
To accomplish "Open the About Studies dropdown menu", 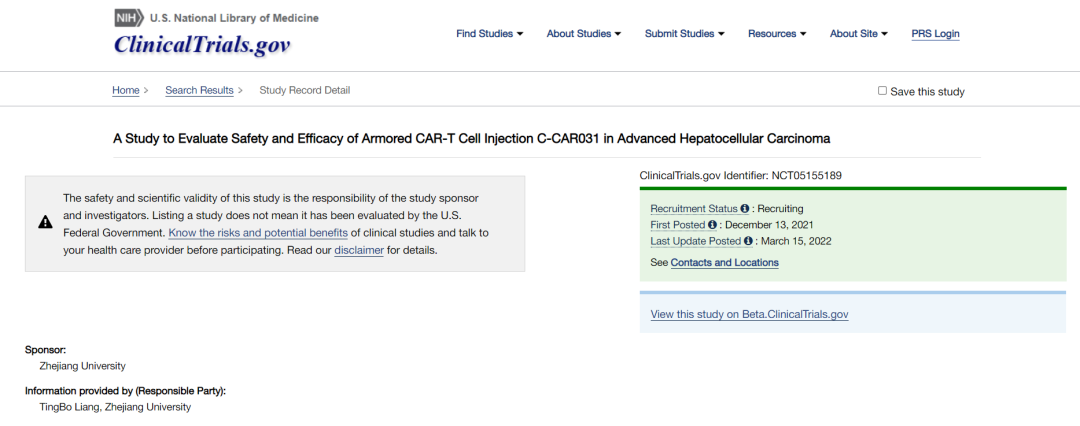I will click(584, 34).
